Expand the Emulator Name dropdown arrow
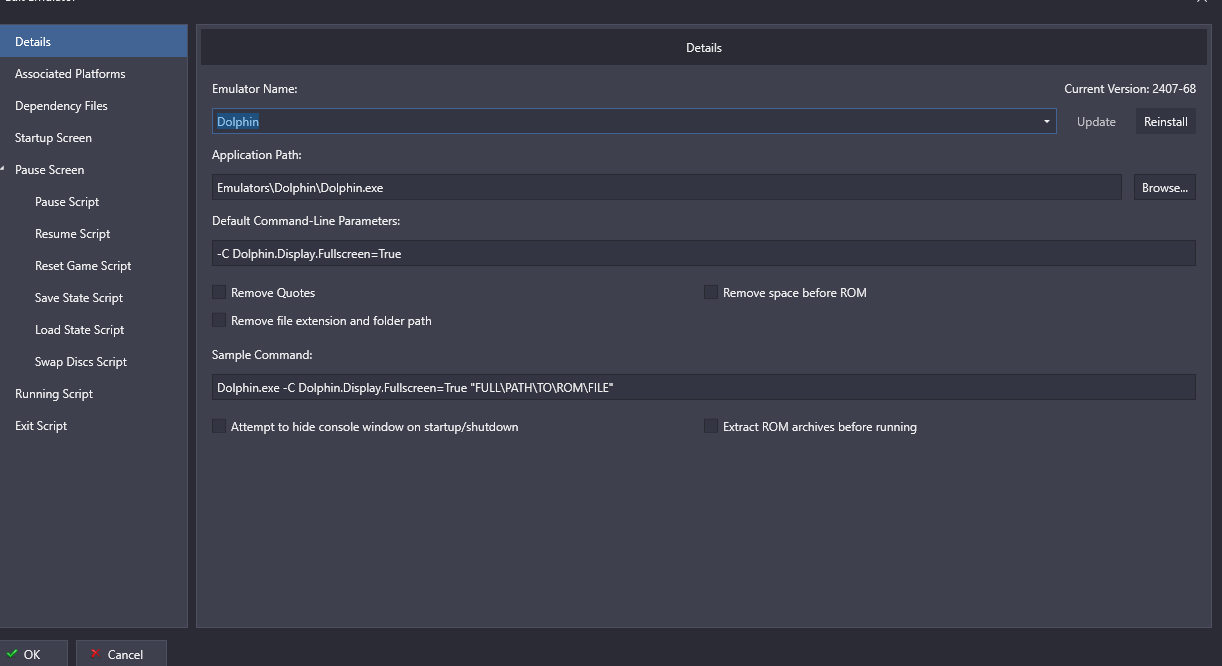1222x666 pixels. pyautogui.click(x=1047, y=122)
